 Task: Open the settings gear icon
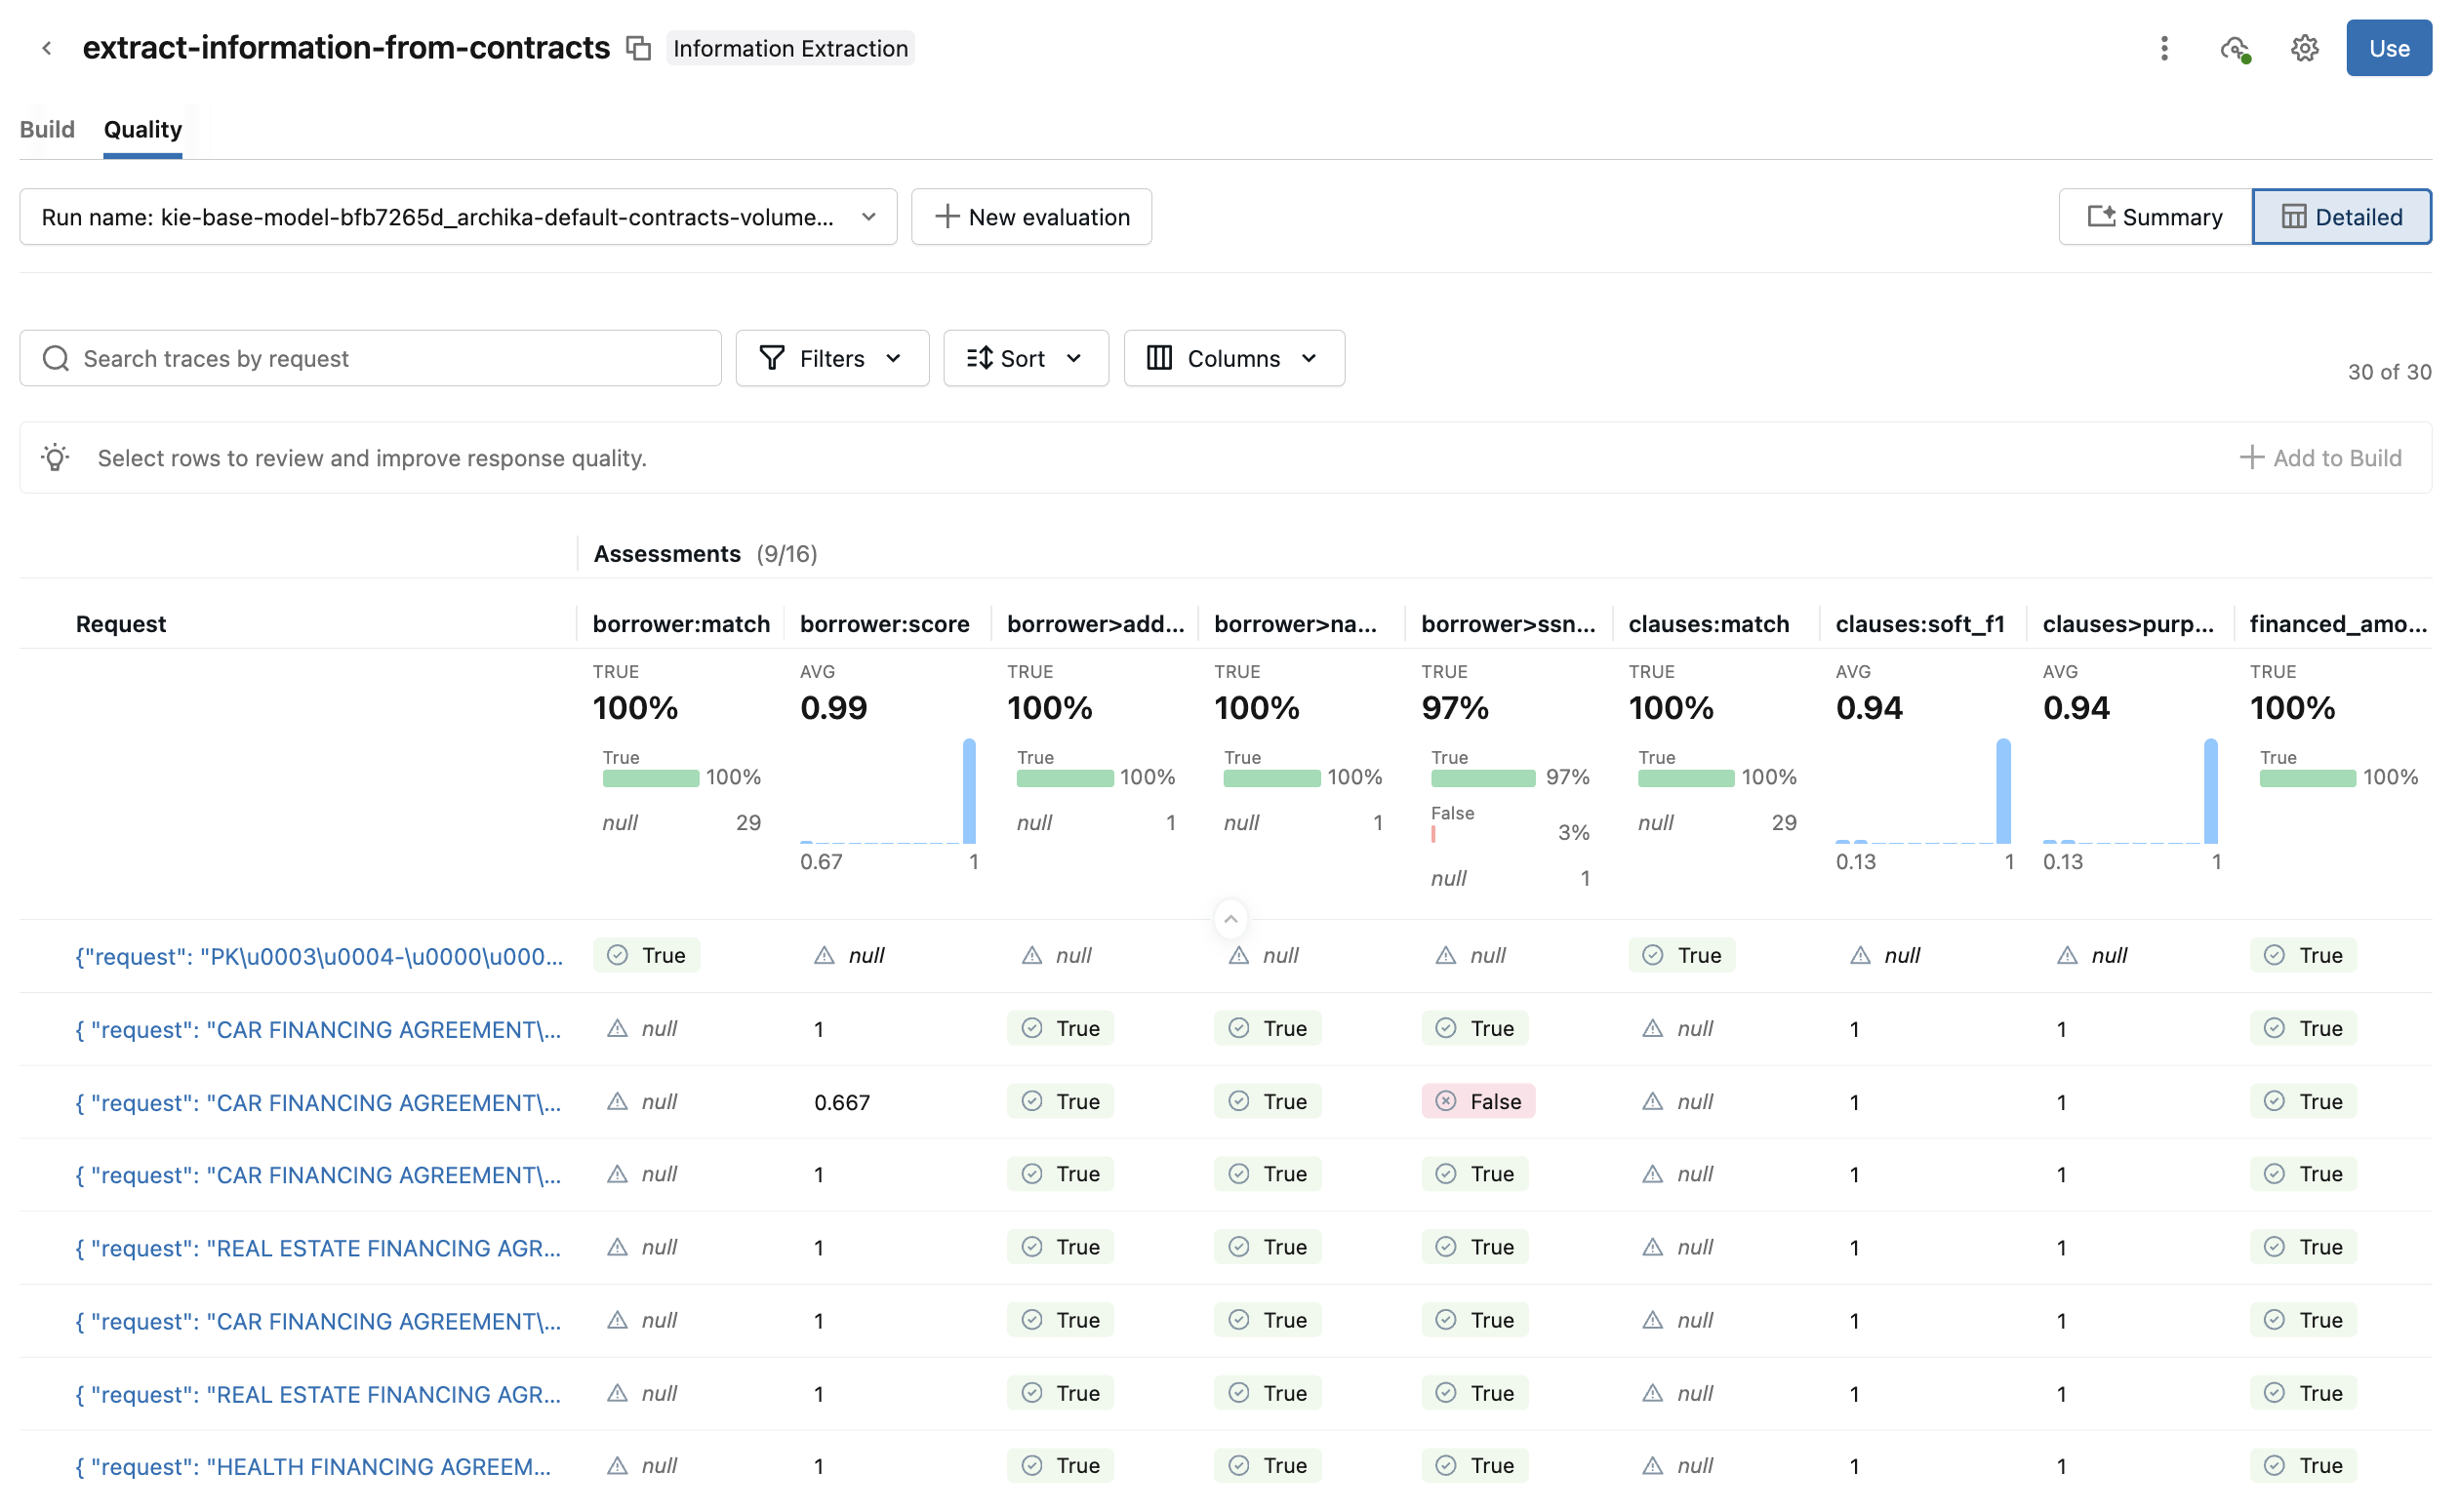coord(2304,48)
